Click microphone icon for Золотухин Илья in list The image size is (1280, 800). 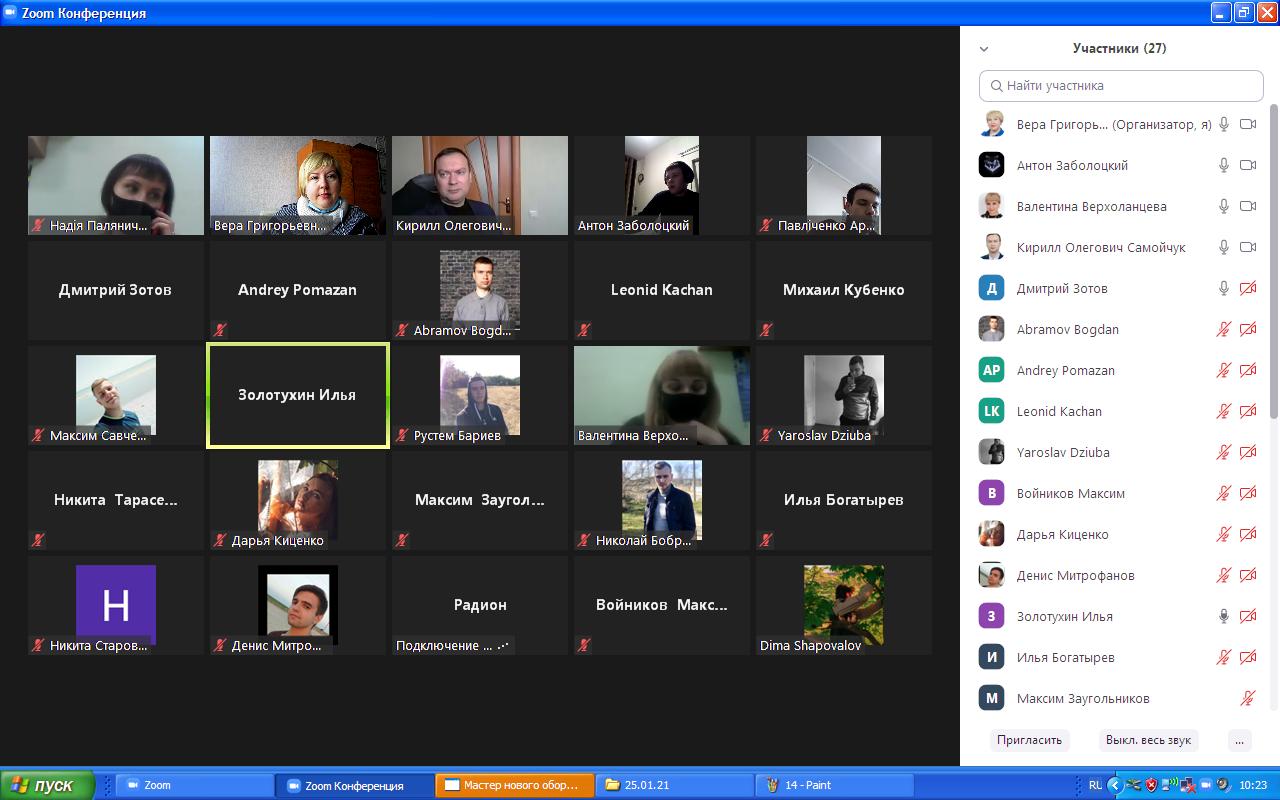(x=1223, y=616)
